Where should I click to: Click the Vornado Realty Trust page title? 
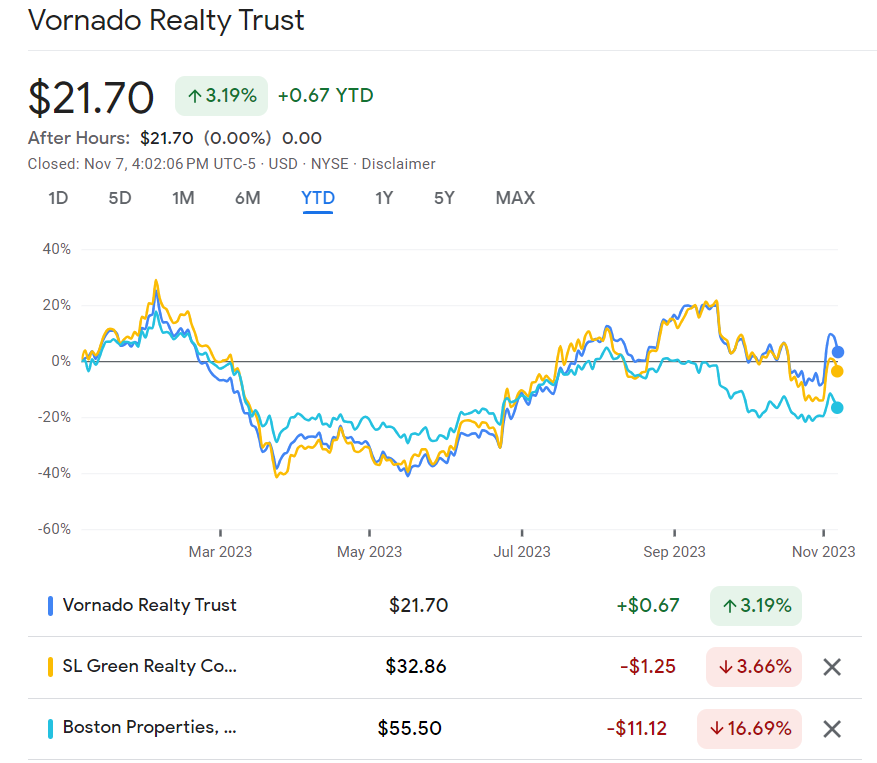(166, 21)
